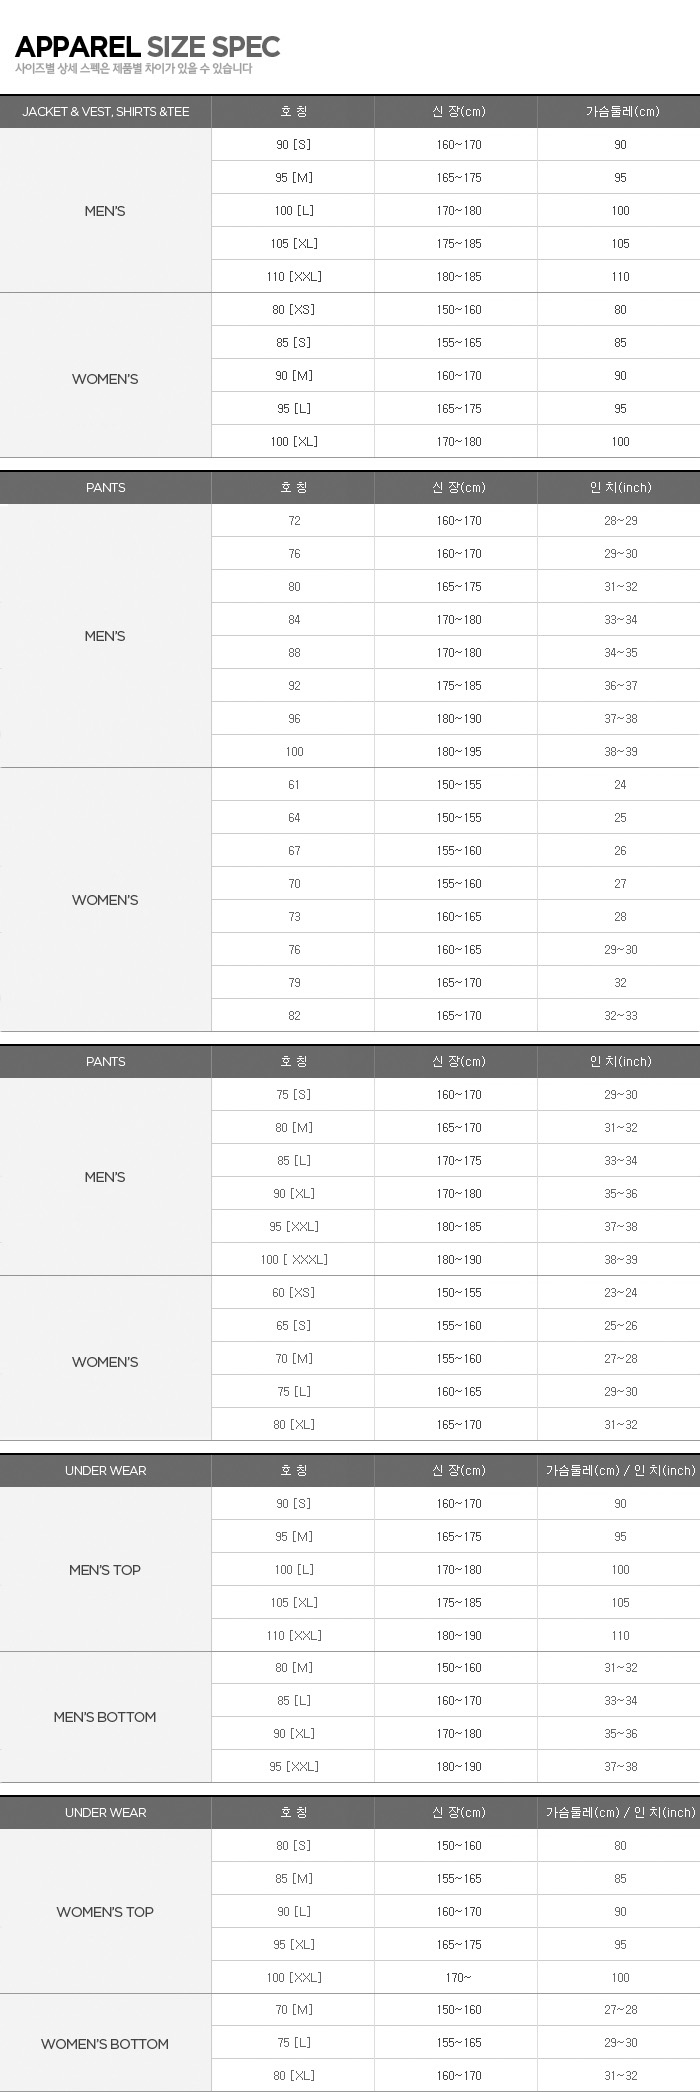Screen dimensions: 700x2092
Task: Click the 170~ height cell
Action: click(x=459, y=1978)
